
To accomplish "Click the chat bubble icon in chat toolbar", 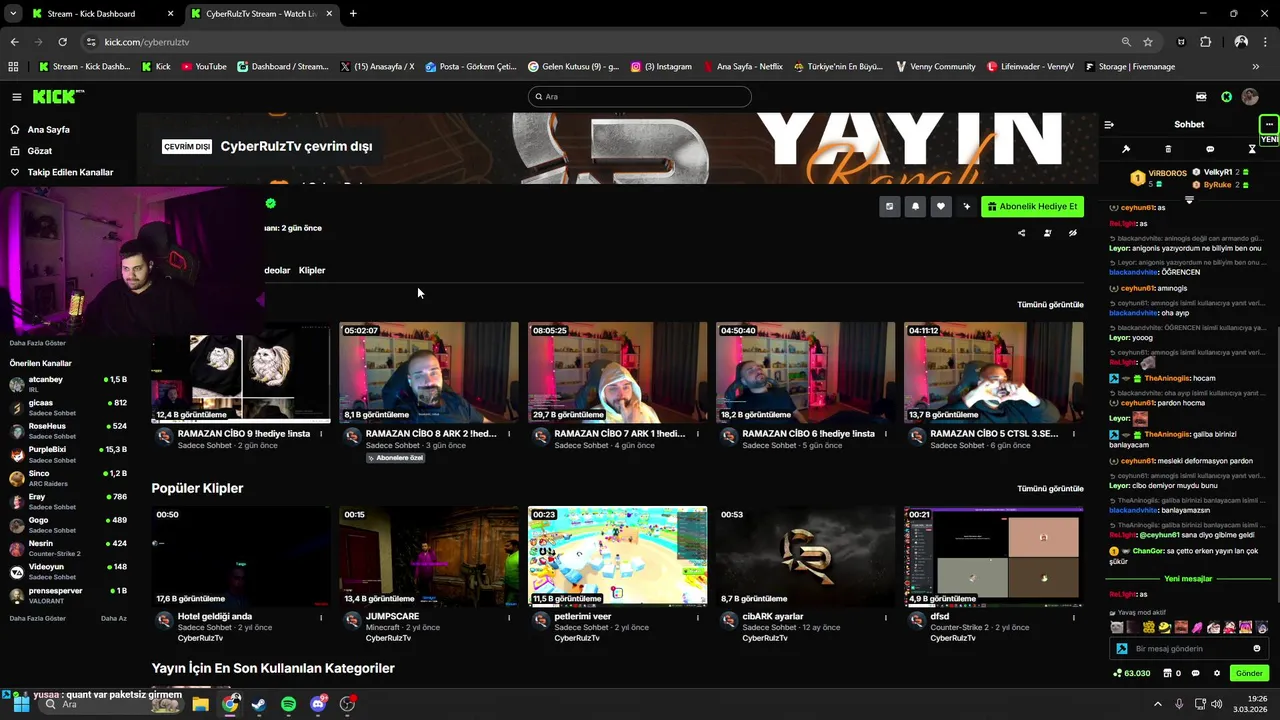I will pos(1210,149).
